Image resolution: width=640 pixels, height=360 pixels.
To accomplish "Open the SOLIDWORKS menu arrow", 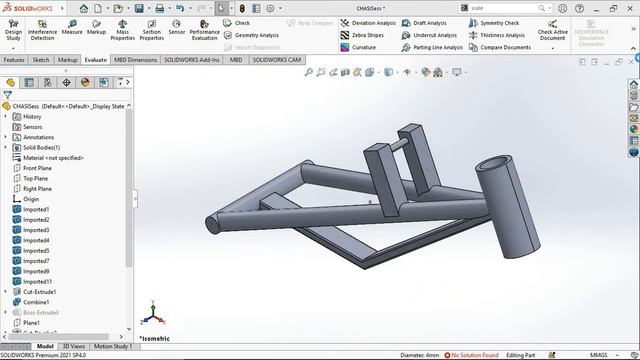I will pyautogui.click(x=62, y=8).
